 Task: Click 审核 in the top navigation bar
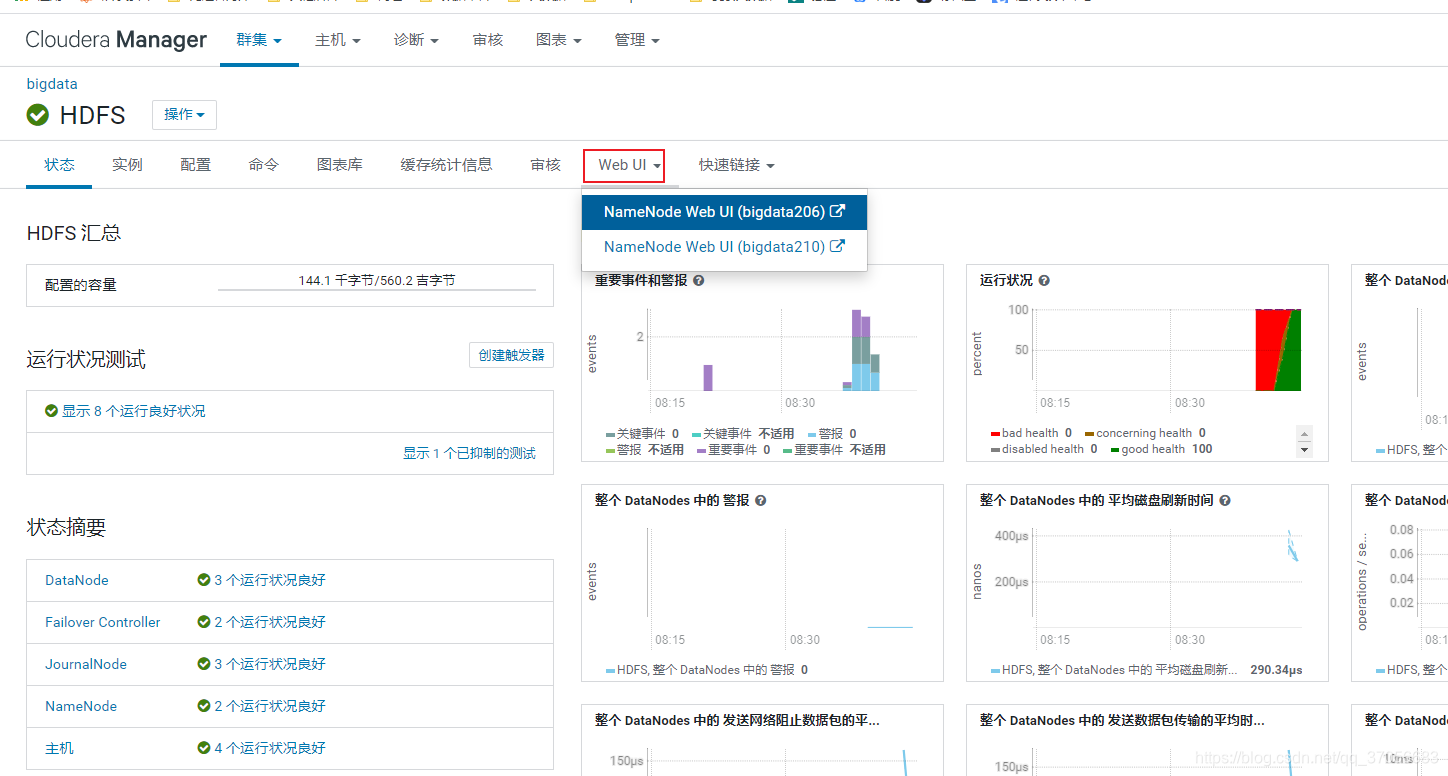coord(488,40)
